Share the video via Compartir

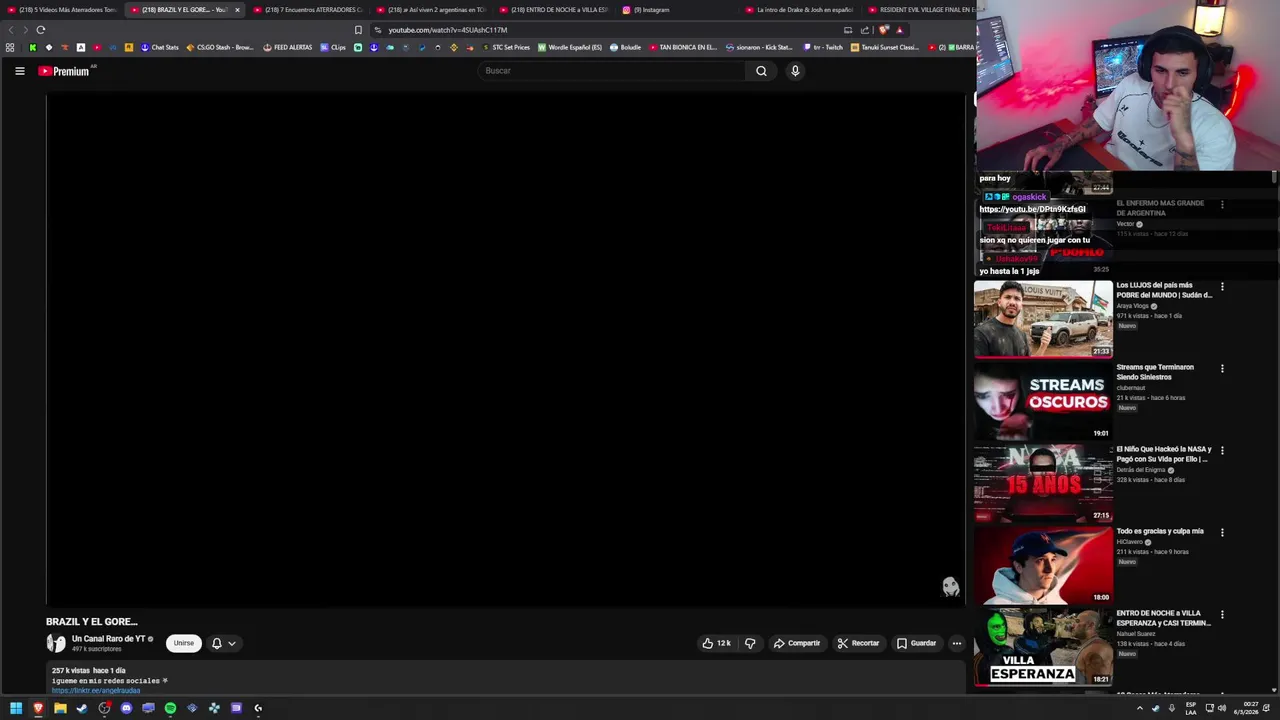(x=797, y=643)
